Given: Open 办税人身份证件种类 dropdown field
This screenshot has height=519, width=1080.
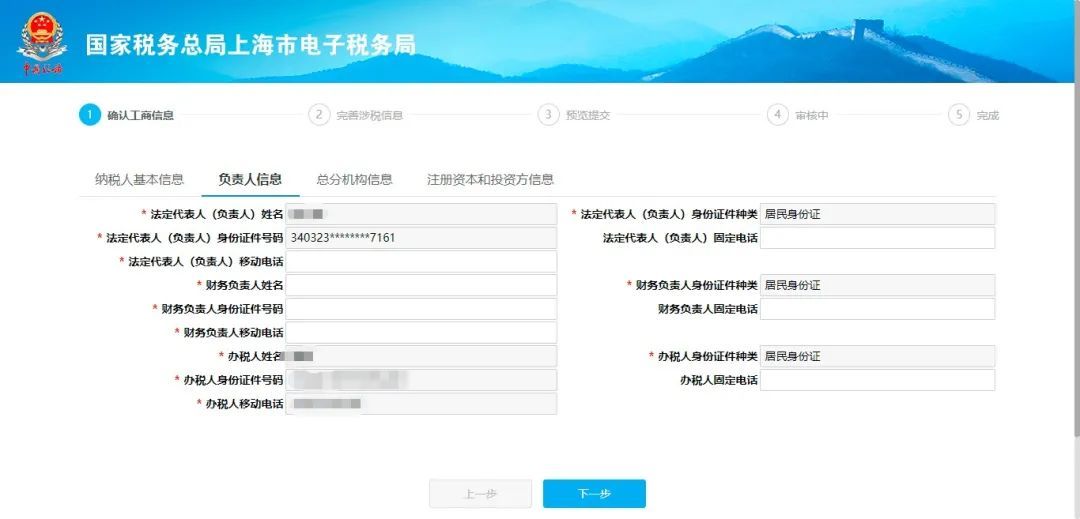Looking at the screenshot, I should [x=878, y=357].
